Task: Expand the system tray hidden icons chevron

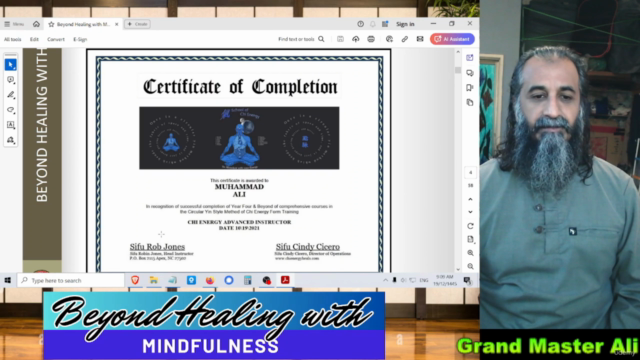Action: tap(385, 280)
